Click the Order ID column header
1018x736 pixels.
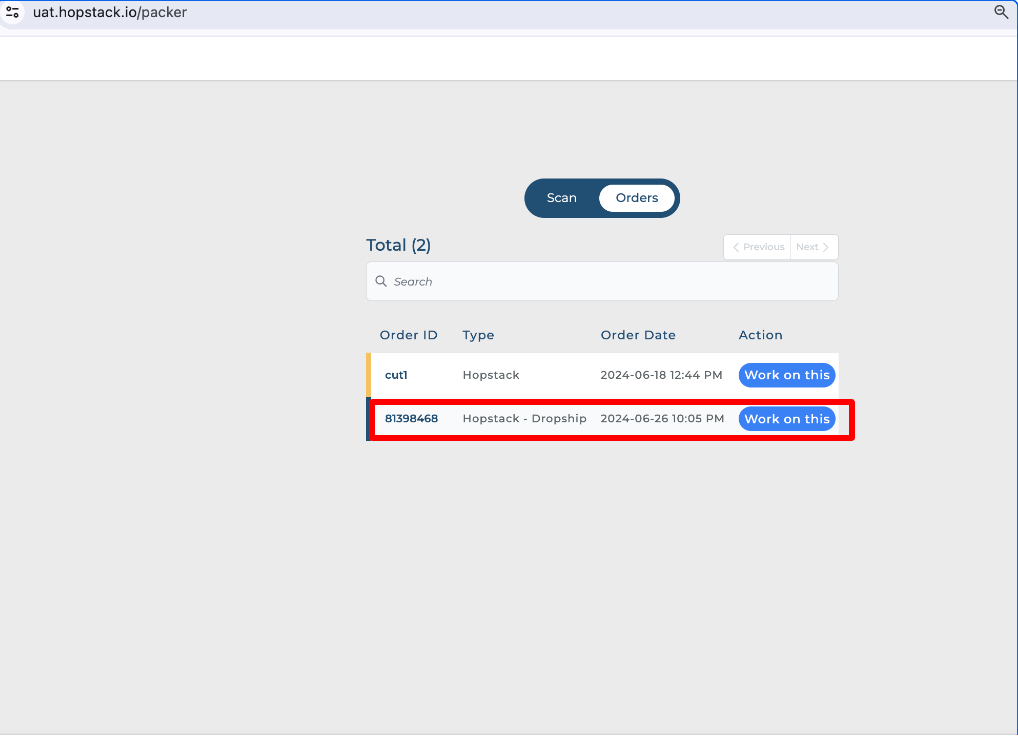pyautogui.click(x=408, y=335)
